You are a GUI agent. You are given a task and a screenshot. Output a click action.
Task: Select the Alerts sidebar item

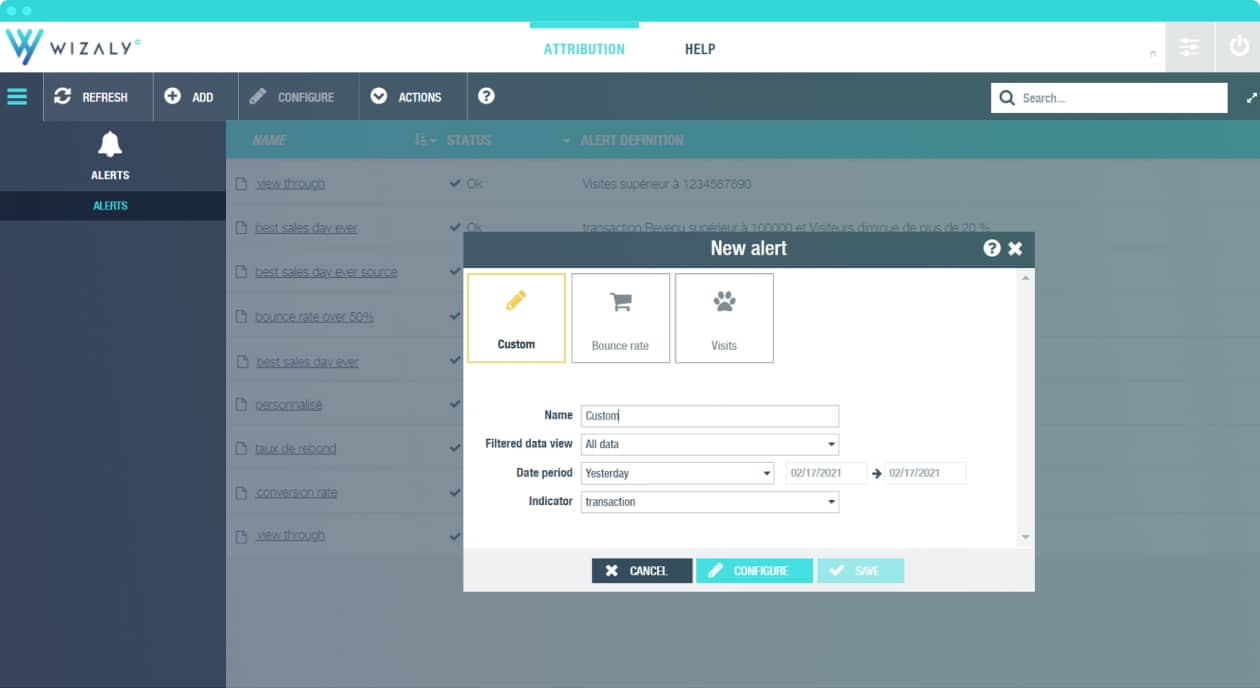(x=112, y=205)
